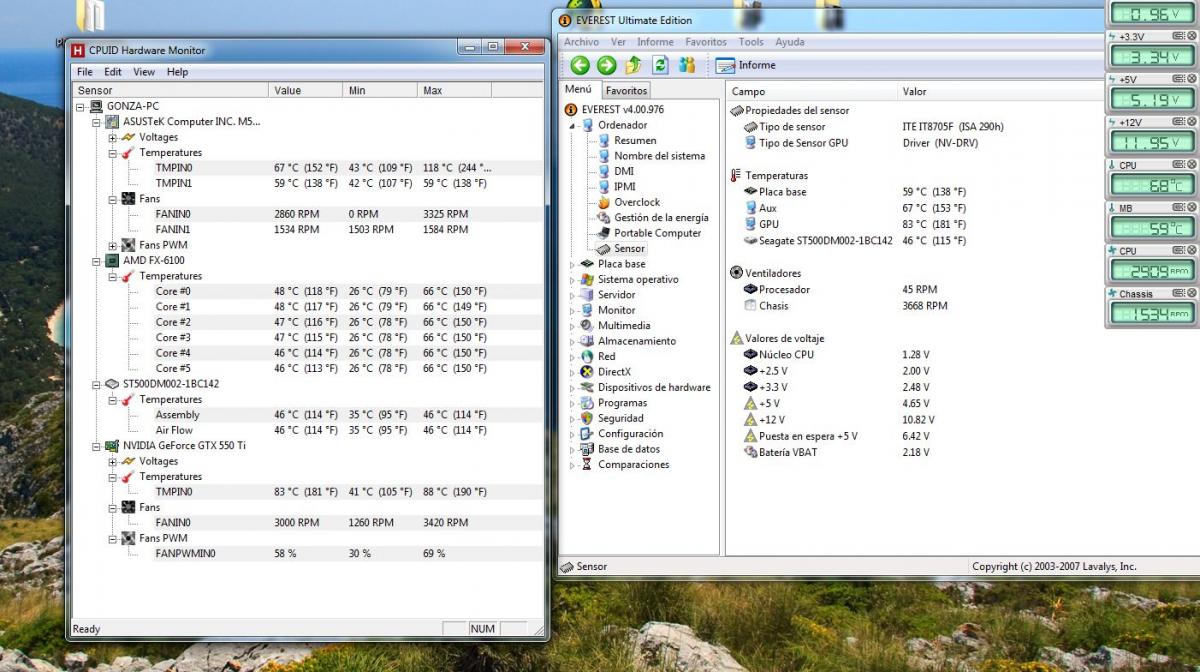Collapse the Ordenador tree node
Viewport: 1200px width, 672px height.
pos(573,126)
